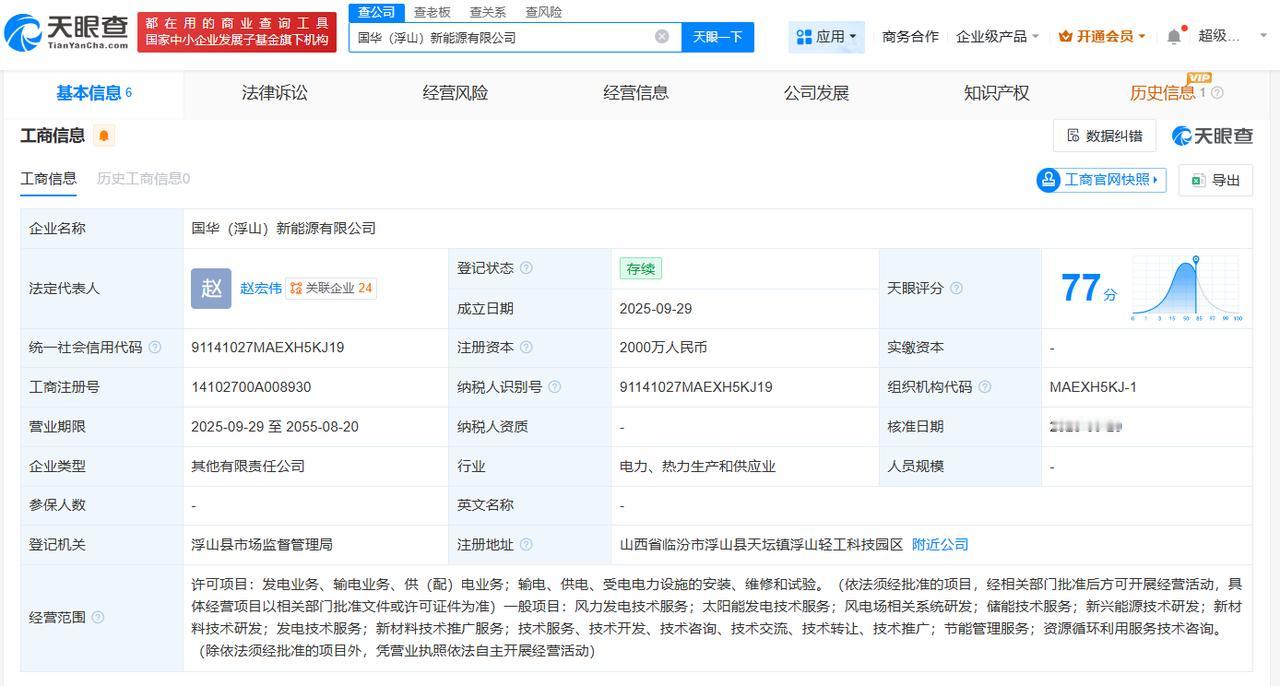Screen dimensions: 1280x686
Task: Open the 赵宏伟 legal representative link
Action: pyautogui.click(x=260, y=288)
